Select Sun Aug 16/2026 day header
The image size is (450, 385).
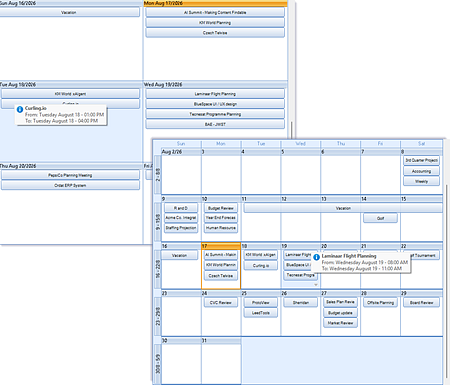(71, 3)
